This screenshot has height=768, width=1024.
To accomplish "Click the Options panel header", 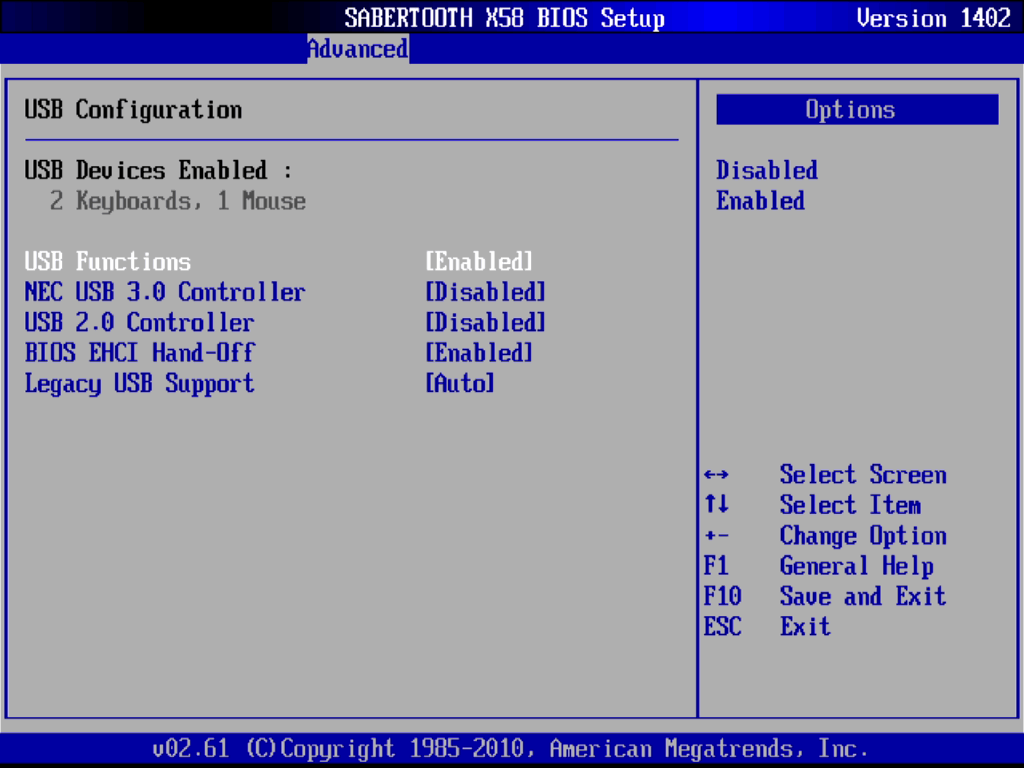I will click(857, 109).
